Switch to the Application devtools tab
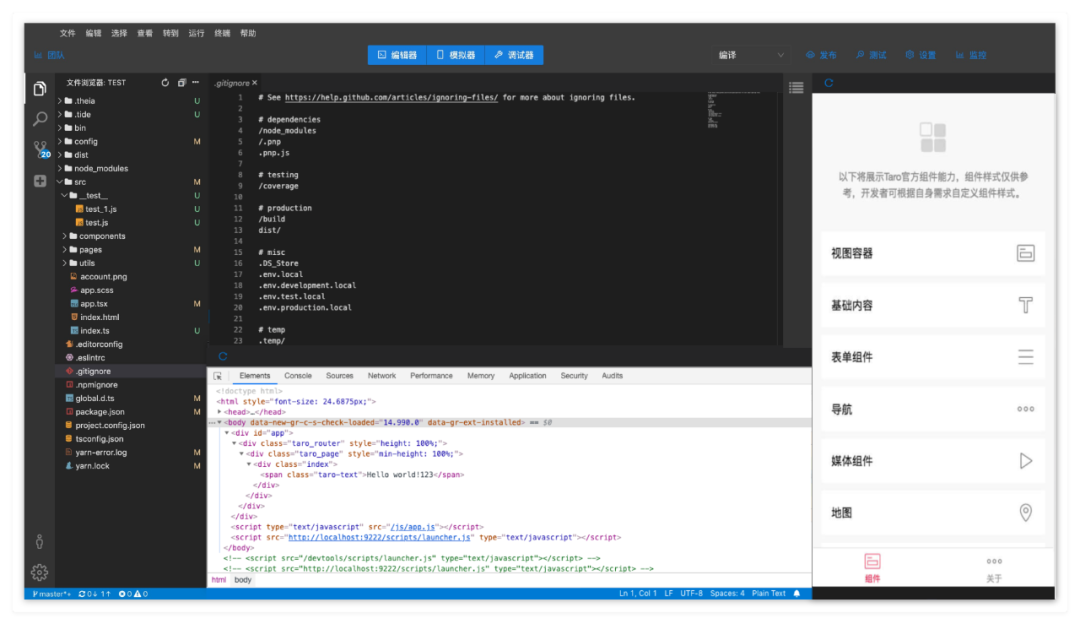 (528, 376)
